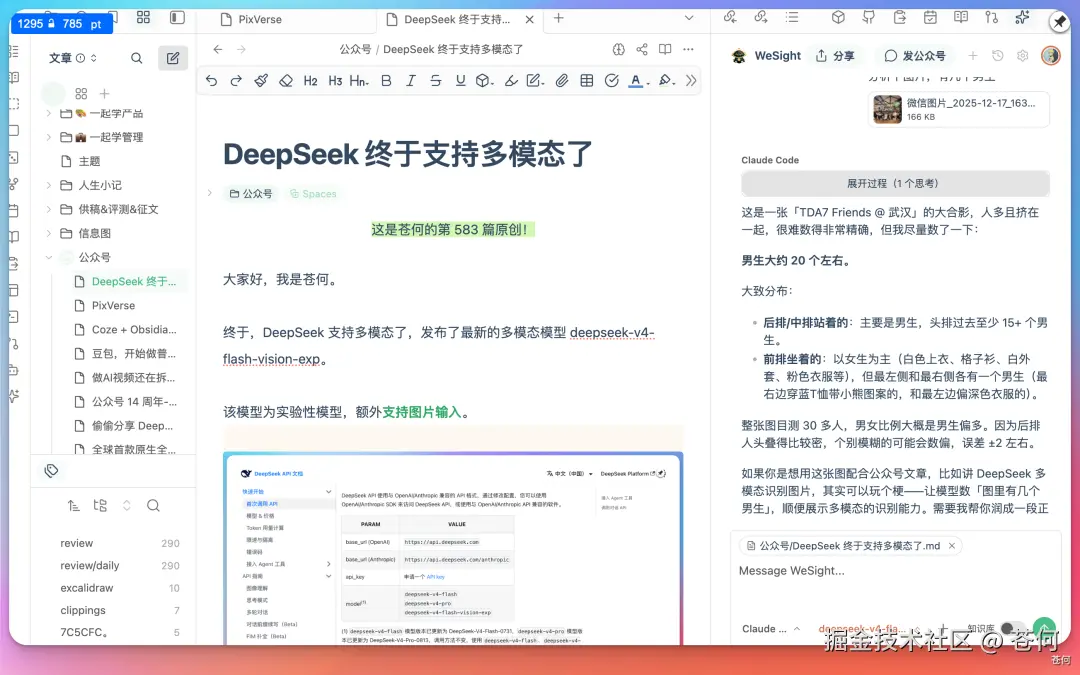Click the redo arrow icon
1080x675 pixels.
coord(236,81)
